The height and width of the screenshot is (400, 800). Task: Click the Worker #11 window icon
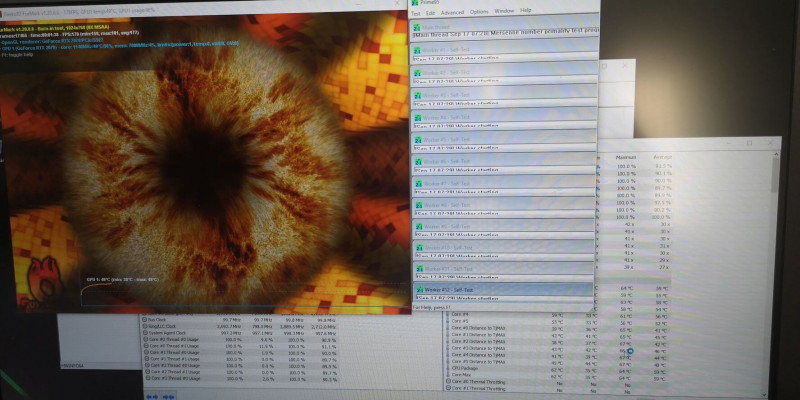point(420,269)
